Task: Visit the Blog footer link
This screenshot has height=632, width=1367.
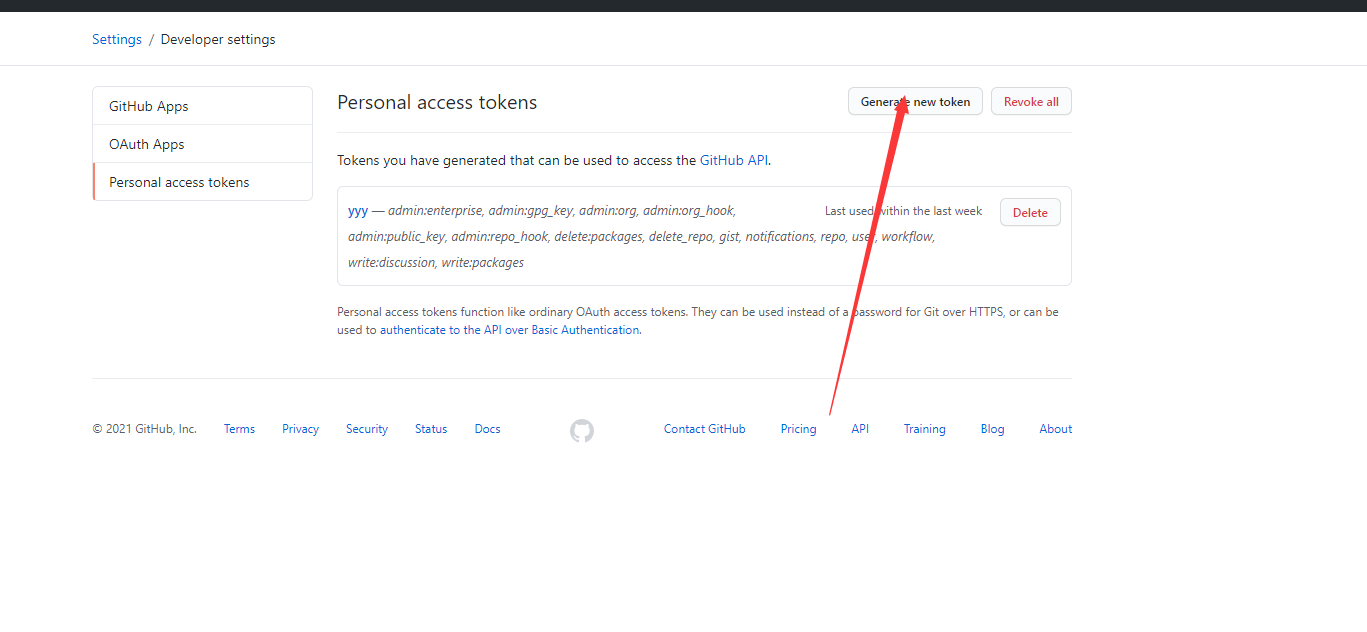Action: point(992,429)
